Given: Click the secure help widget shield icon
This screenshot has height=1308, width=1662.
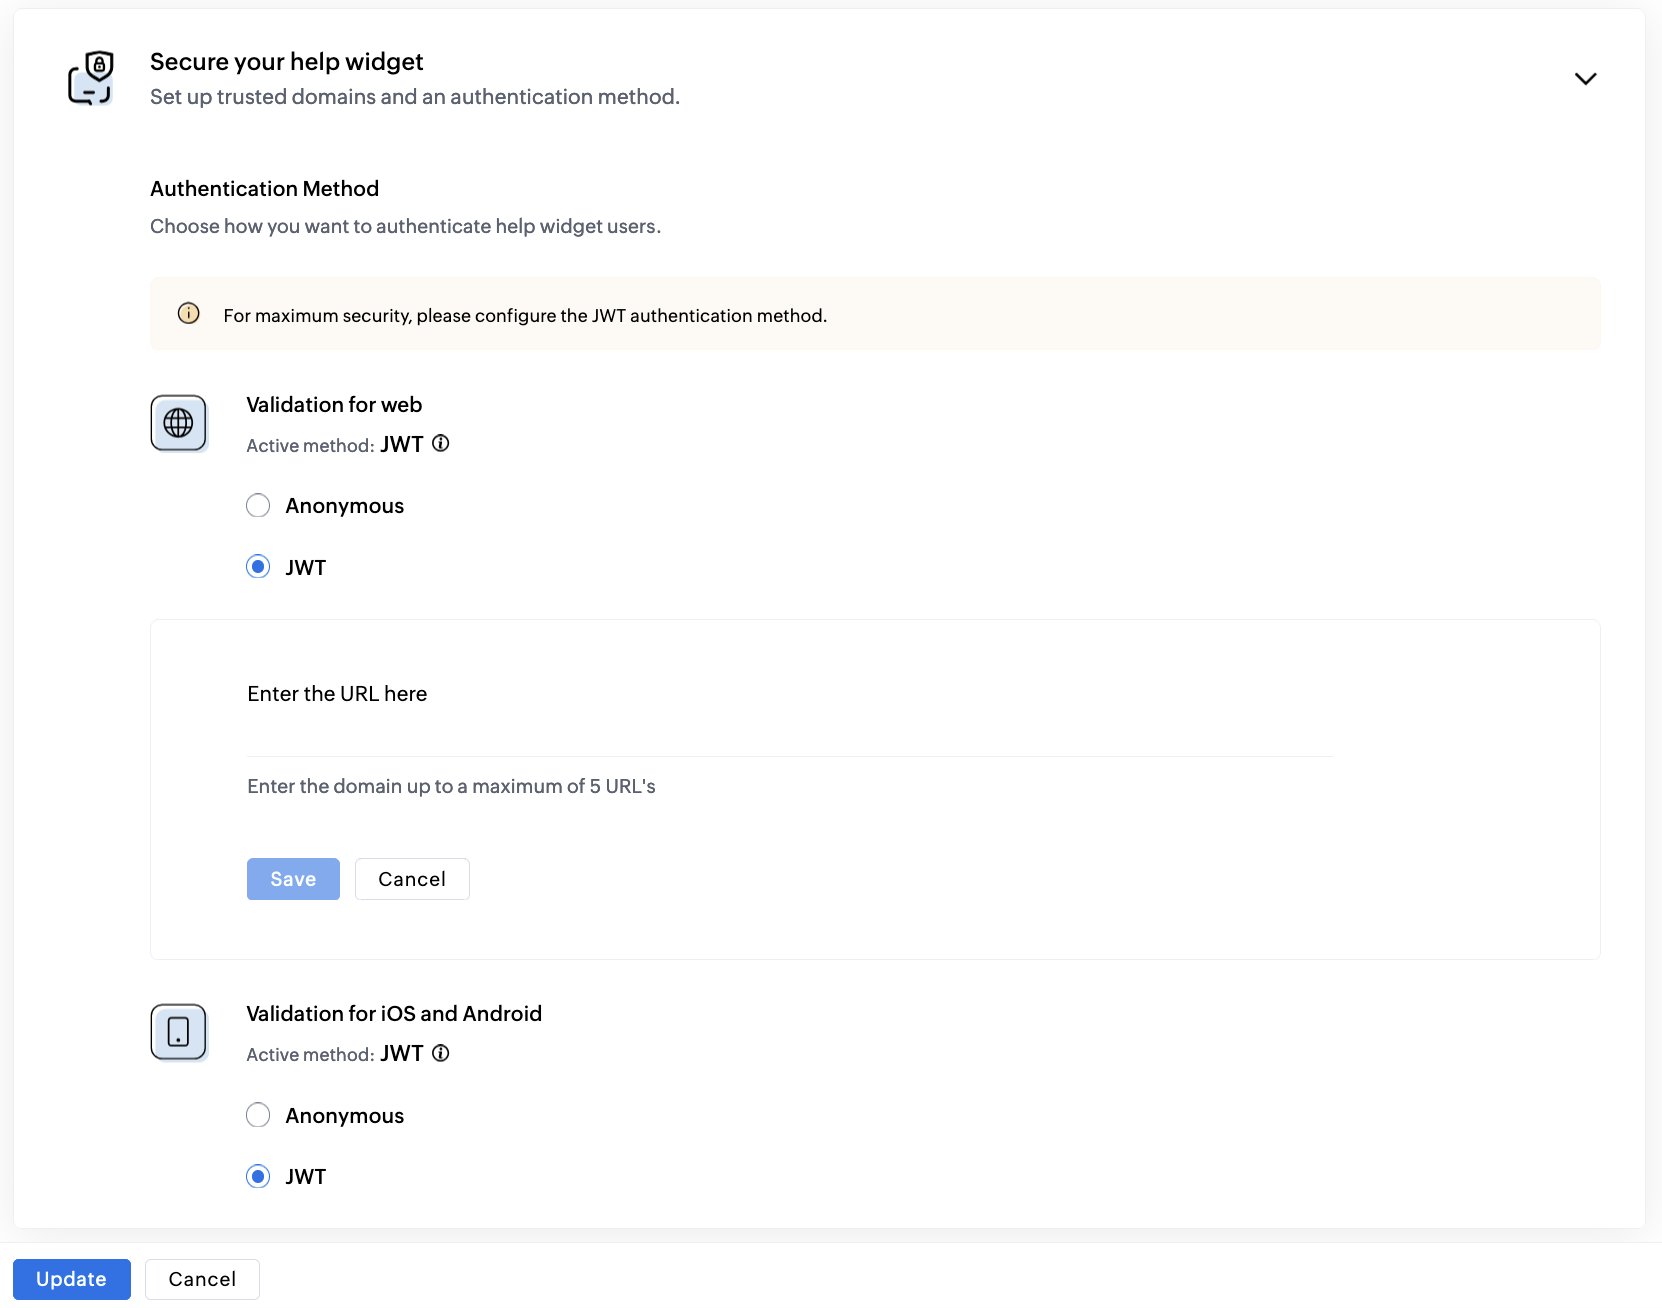Looking at the screenshot, I should pyautogui.click(x=91, y=78).
